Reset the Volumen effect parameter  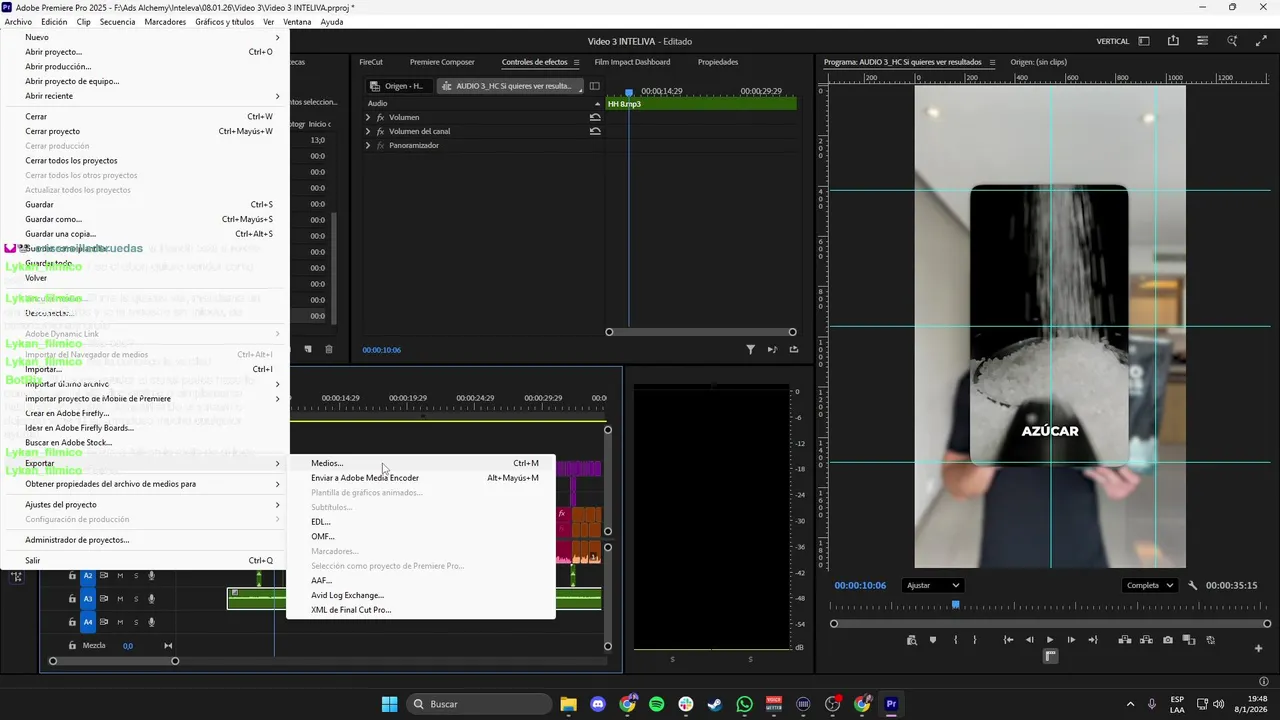(x=595, y=117)
